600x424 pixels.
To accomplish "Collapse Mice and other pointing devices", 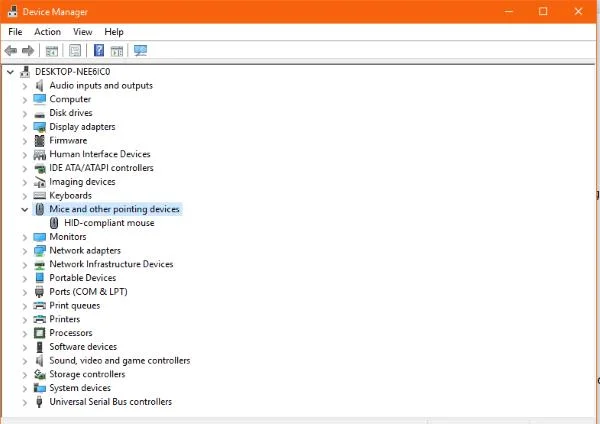I will pos(24,209).
